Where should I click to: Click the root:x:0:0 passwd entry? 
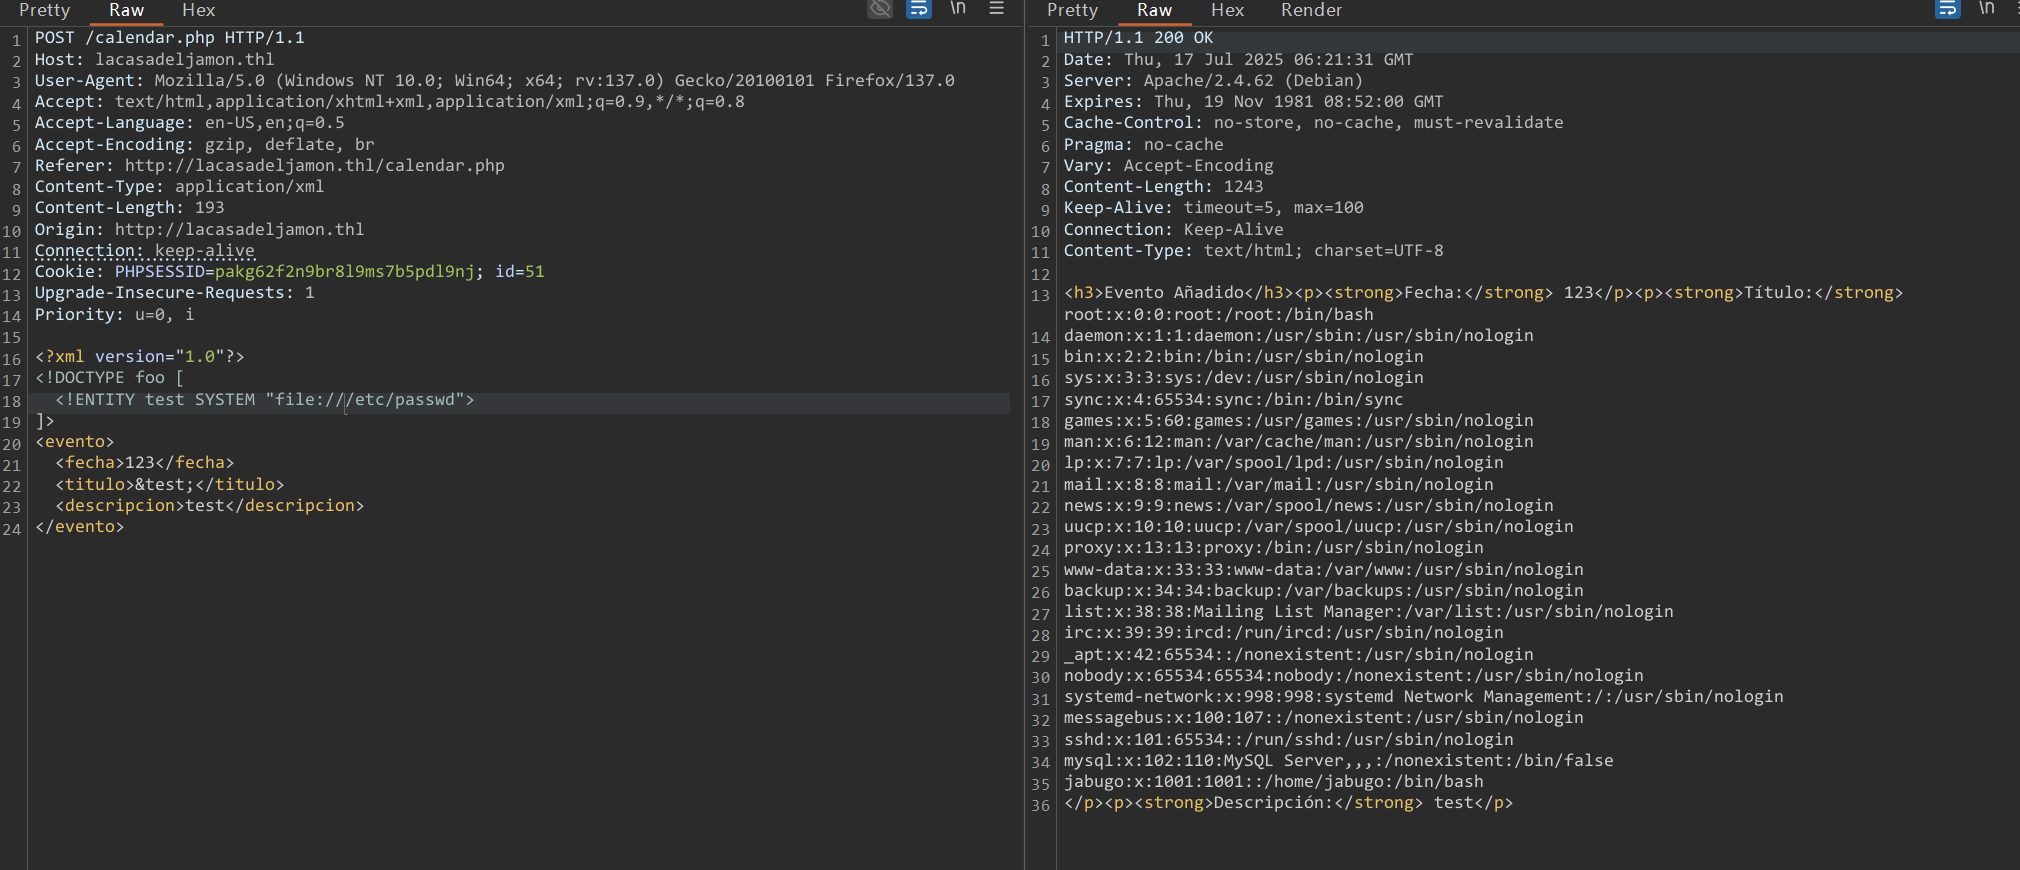pos(1219,314)
